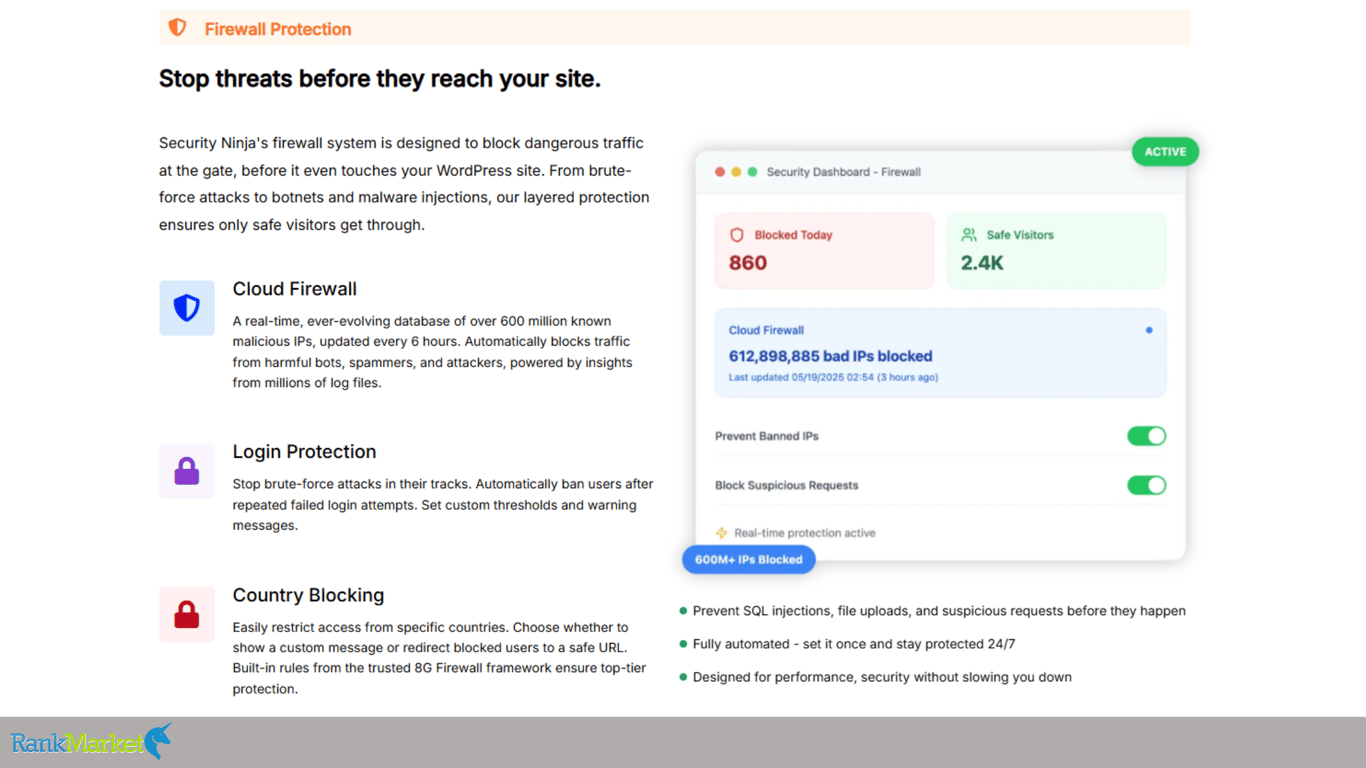Click the lightning bolt real-time protection icon
The height and width of the screenshot is (768, 1366).
pyautogui.click(x=722, y=533)
